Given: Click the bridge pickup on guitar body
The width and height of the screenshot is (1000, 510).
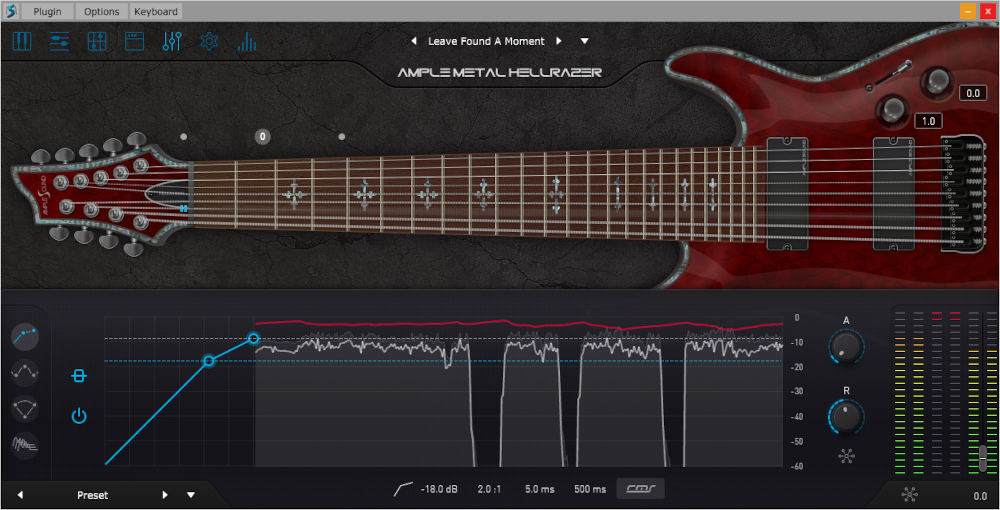Looking at the screenshot, I should click(893, 193).
